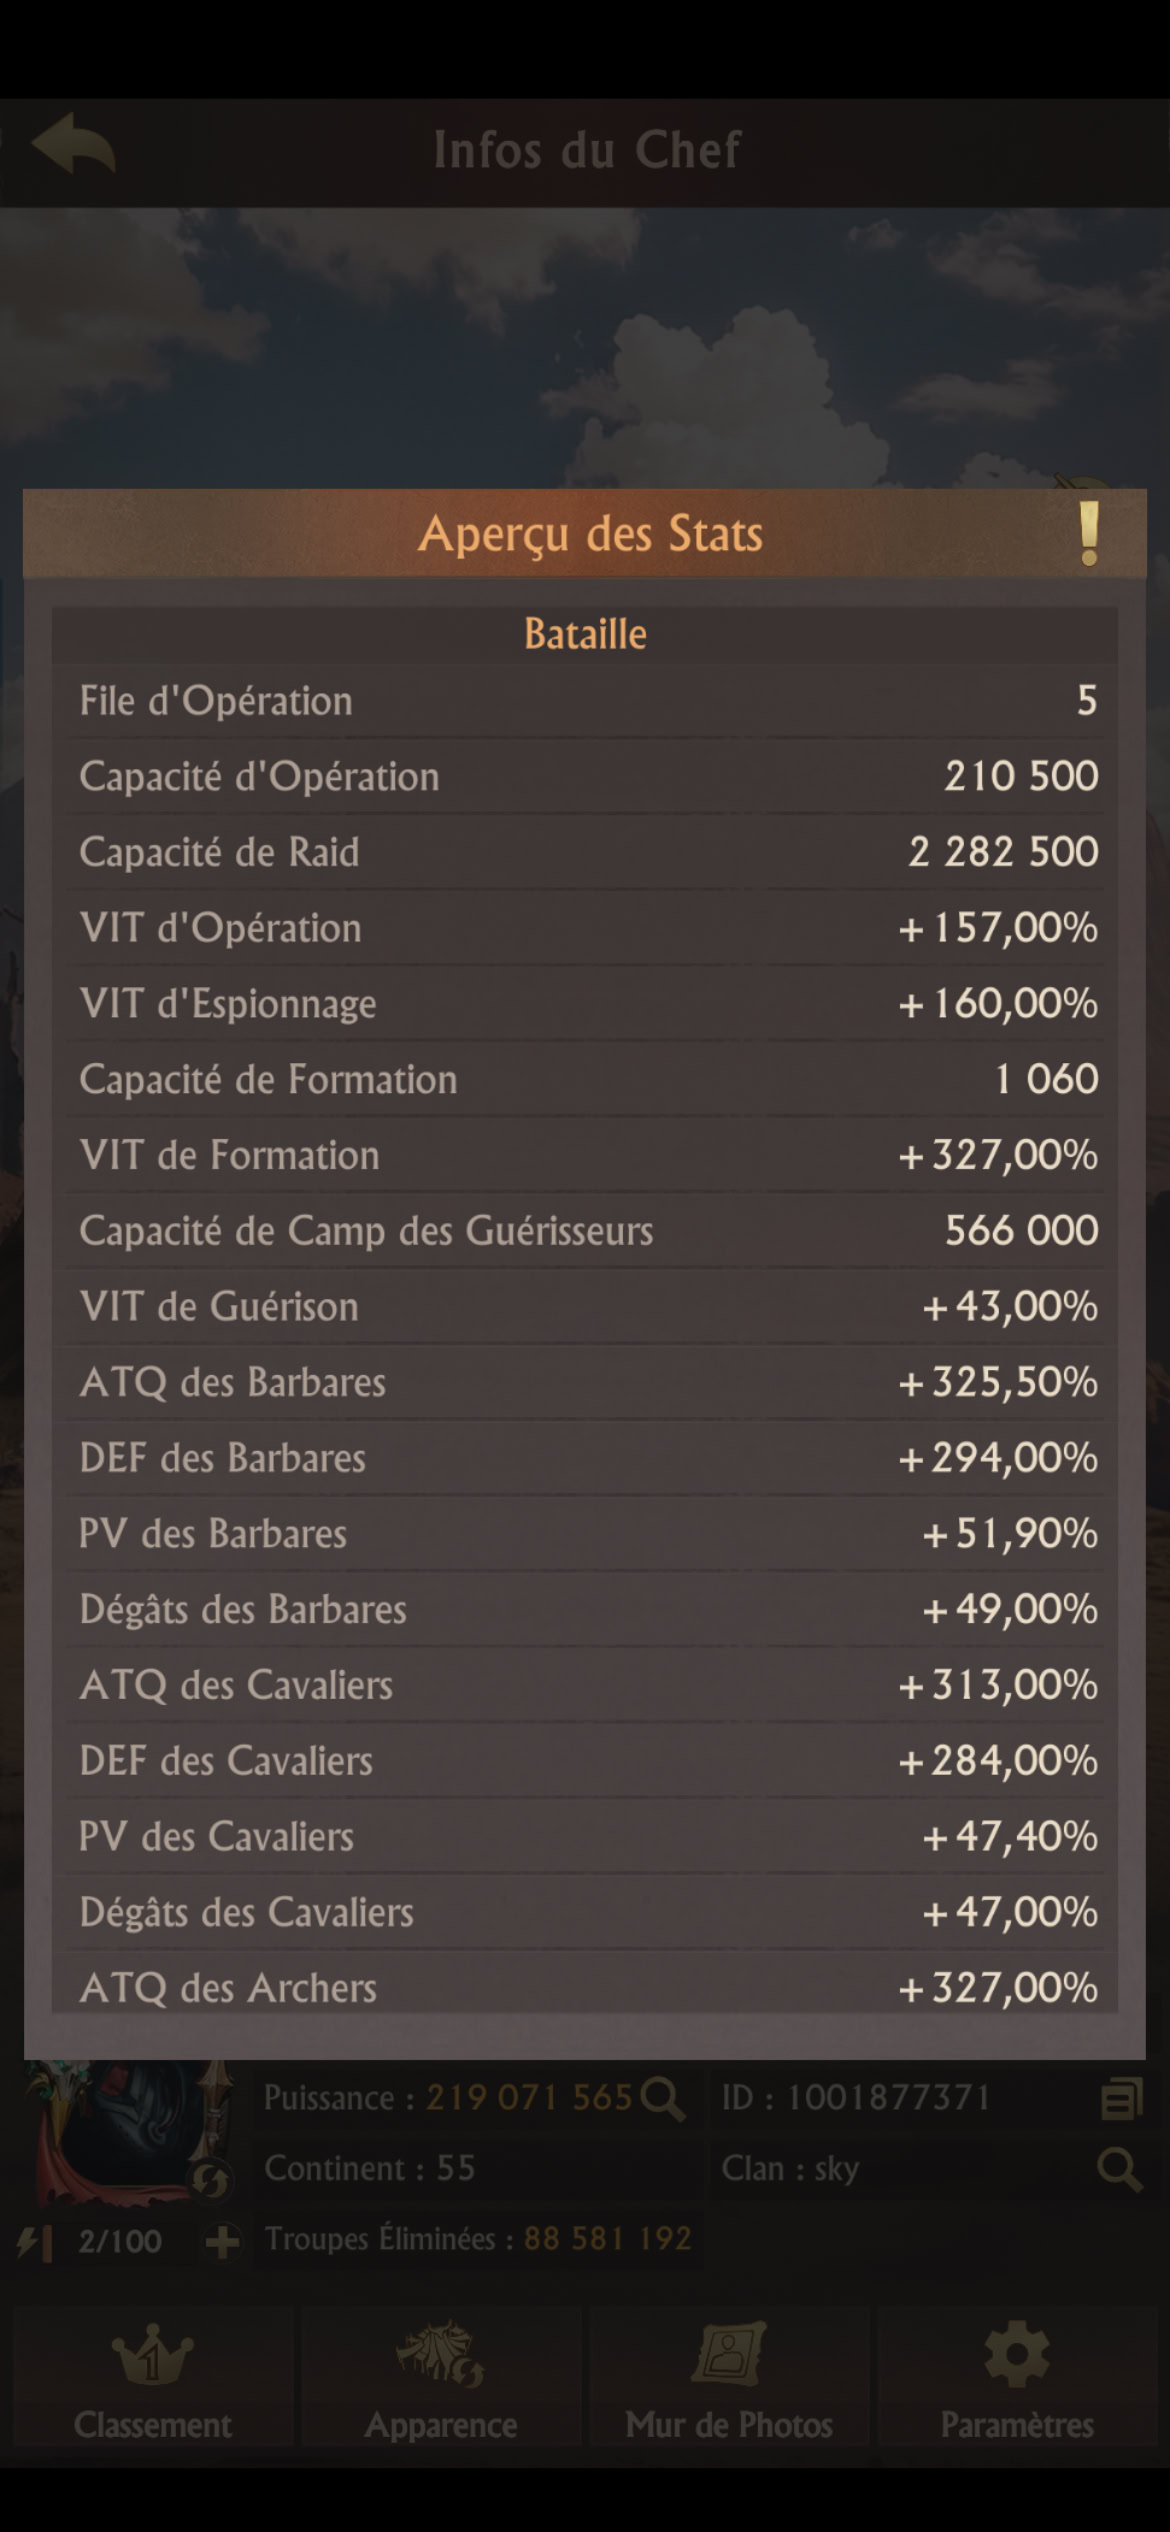
Task: Tap the Puissance value 219 071 565
Action: click(x=529, y=2097)
